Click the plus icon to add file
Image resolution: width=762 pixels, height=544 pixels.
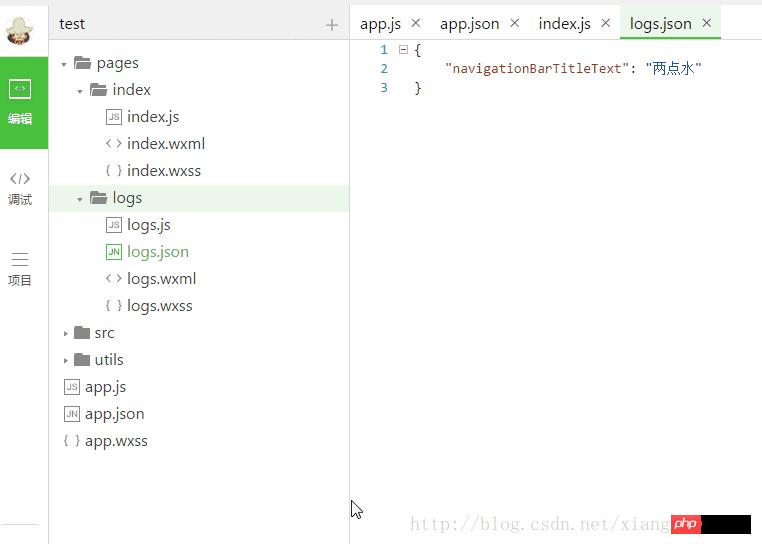point(332,25)
